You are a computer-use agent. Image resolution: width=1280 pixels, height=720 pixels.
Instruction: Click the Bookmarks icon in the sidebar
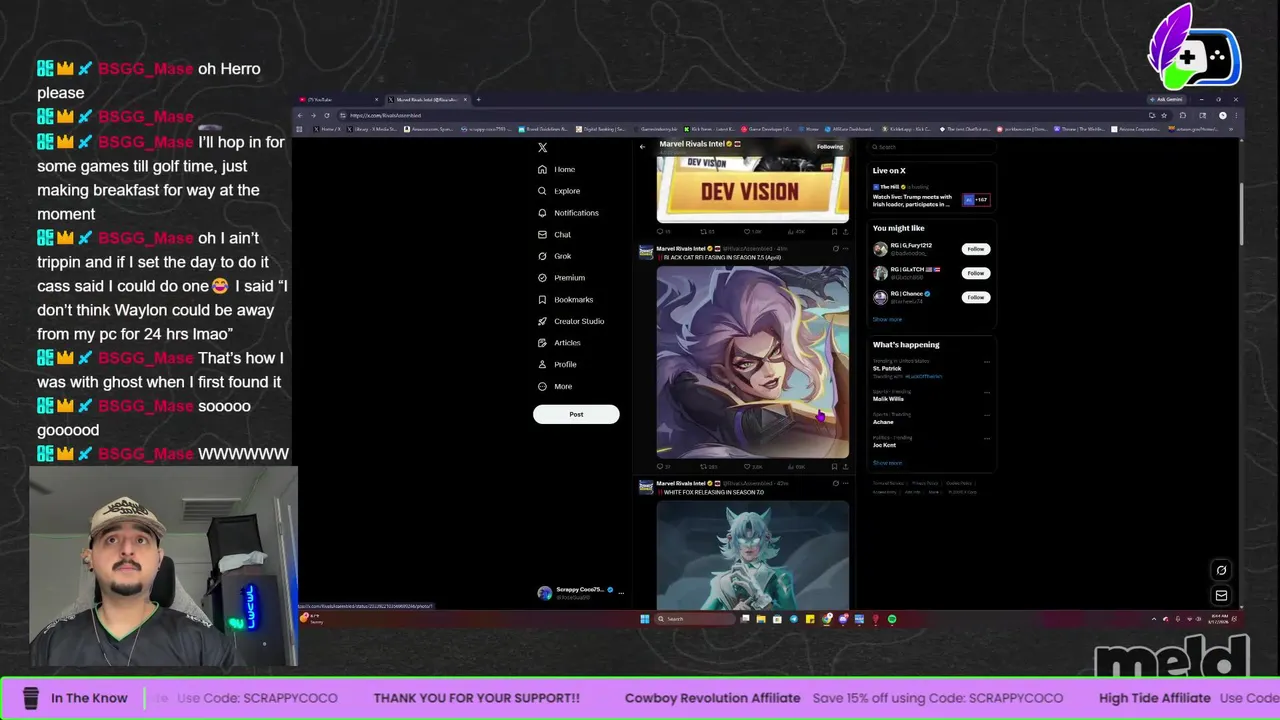point(542,299)
